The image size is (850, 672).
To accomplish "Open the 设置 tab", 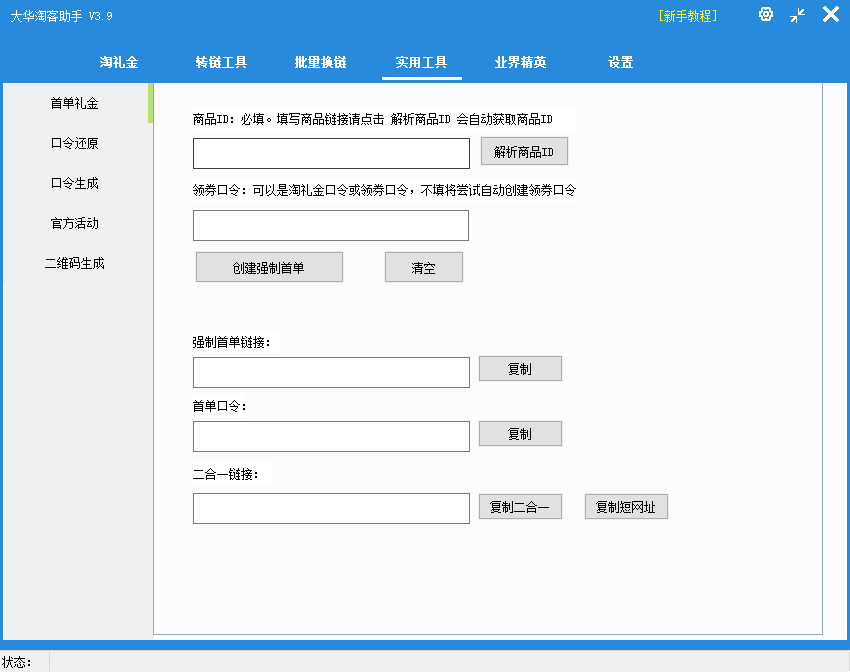I will point(620,62).
